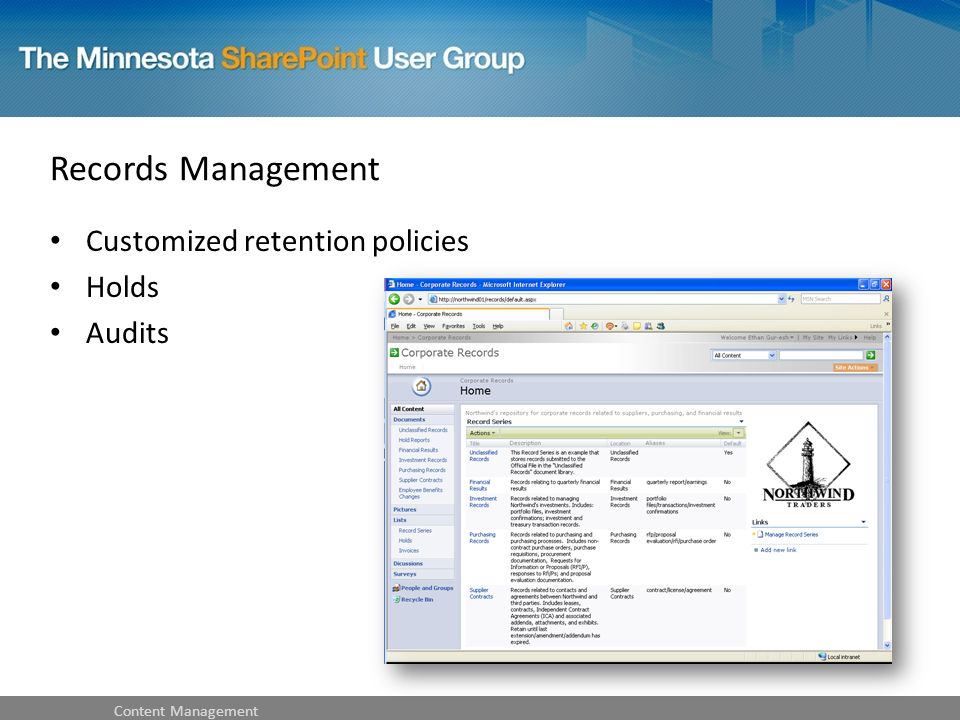The height and width of the screenshot is (720, 960).
Task: Click the Messenger toolbar icon
Action: click(661, 326)
